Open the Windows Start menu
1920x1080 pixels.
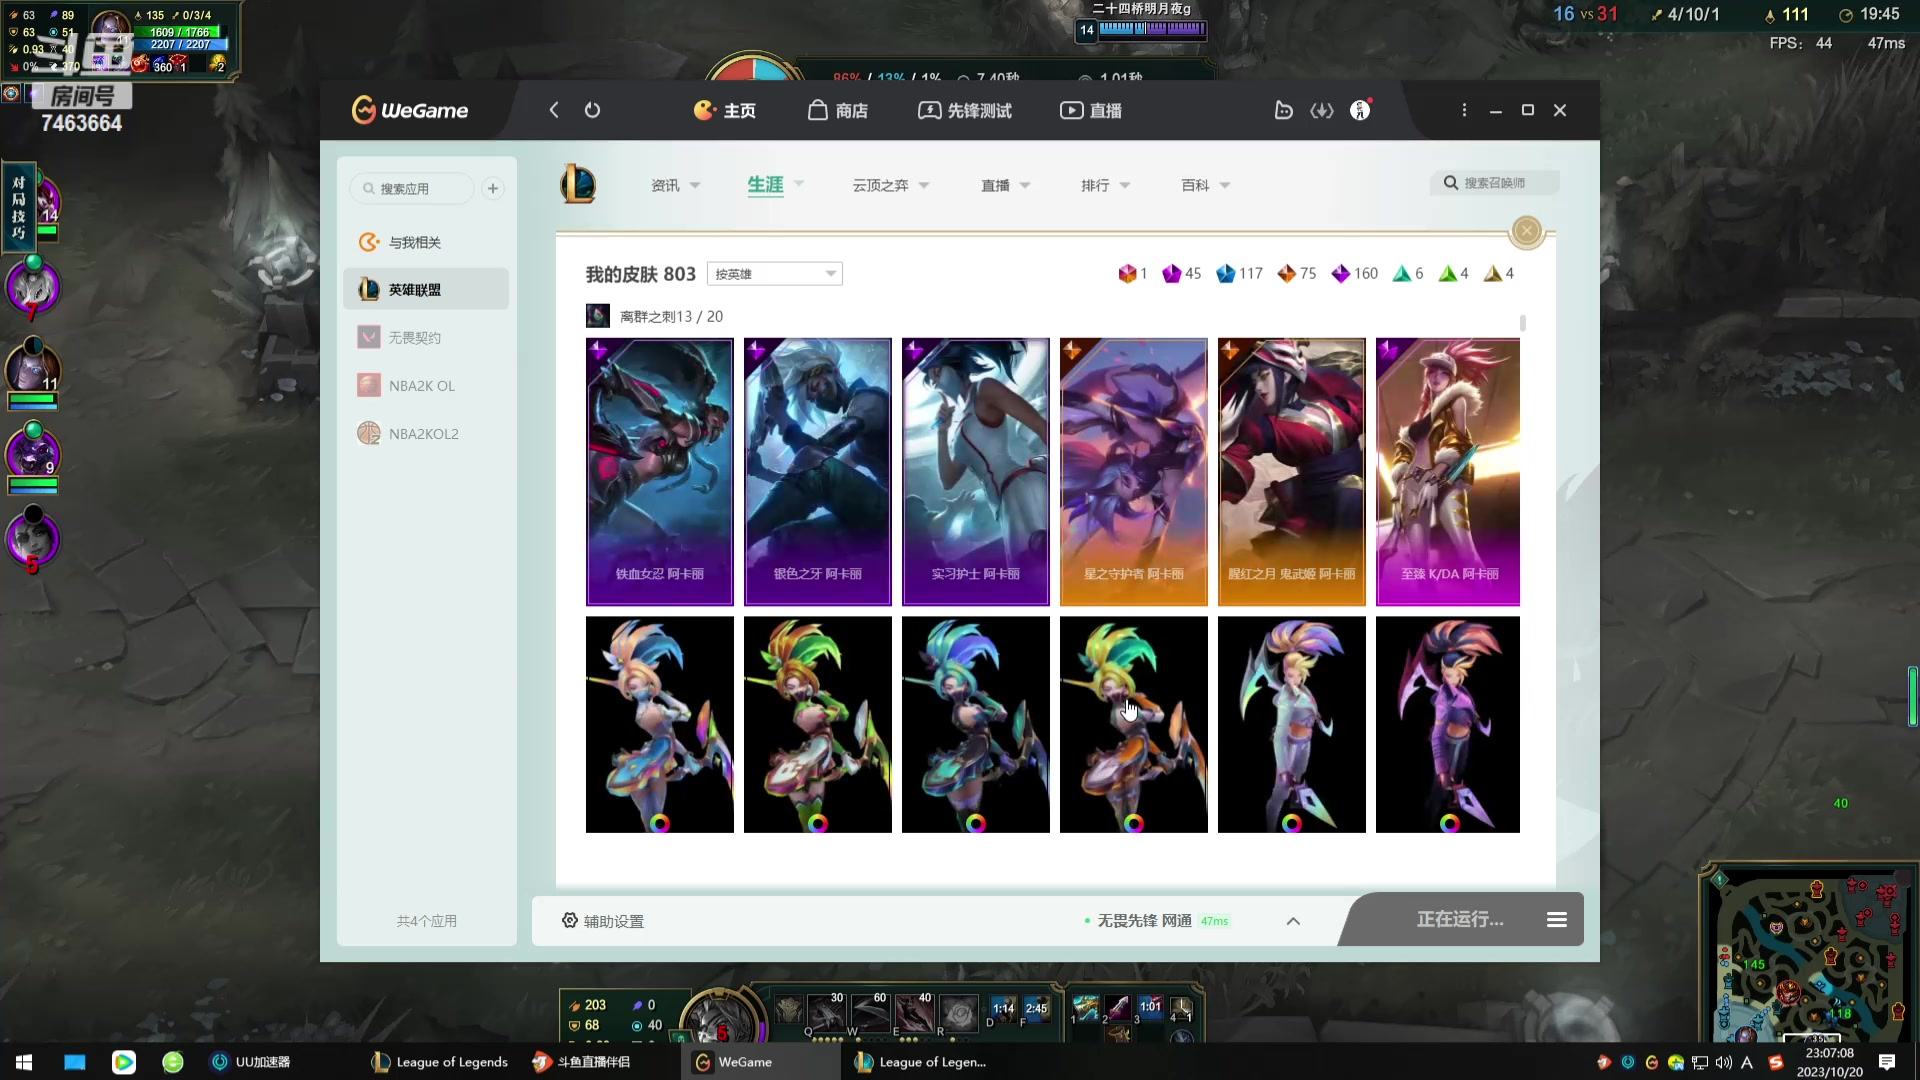(24, 1062)
